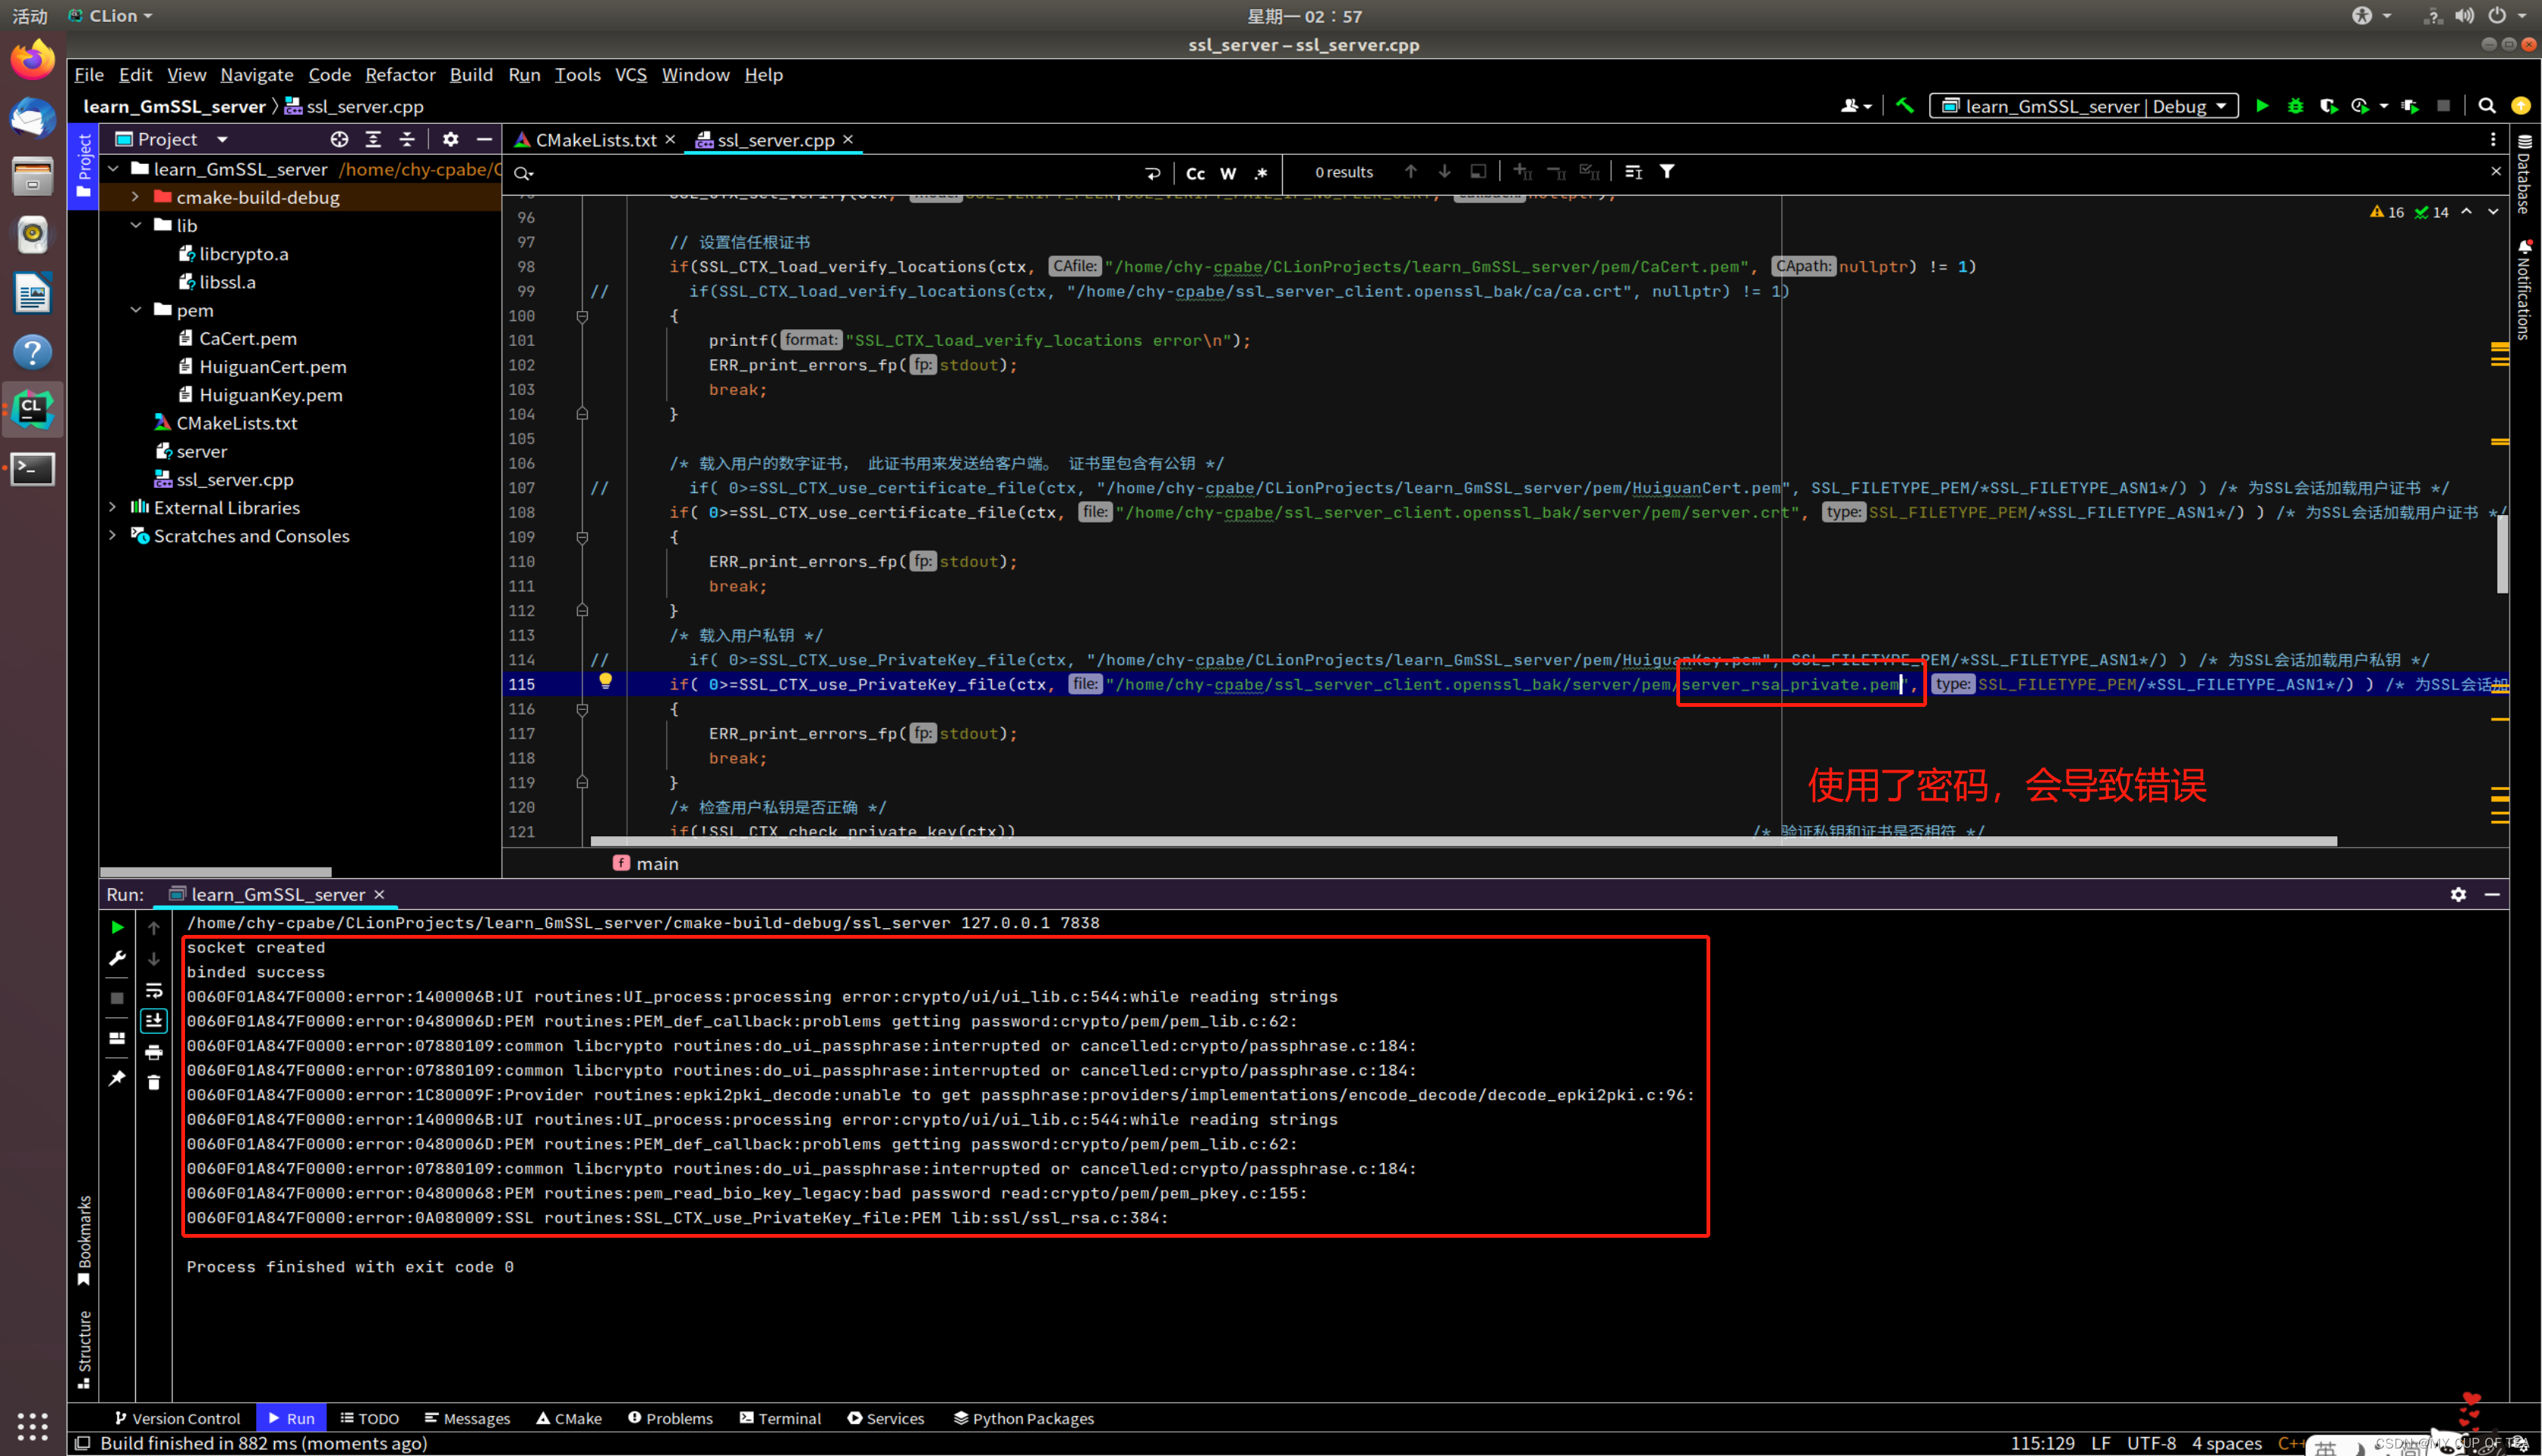The width and height of the screenshot is (2542, 1456).
Task: Click the print icon in Run panel
Action: [x=154, y=1052]
